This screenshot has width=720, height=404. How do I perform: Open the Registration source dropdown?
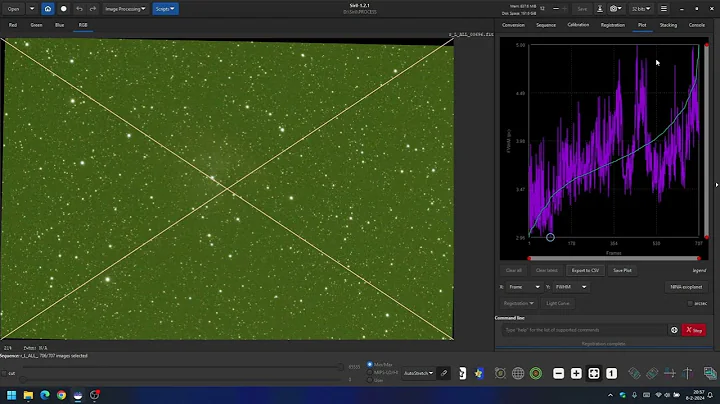click(518, 303)
